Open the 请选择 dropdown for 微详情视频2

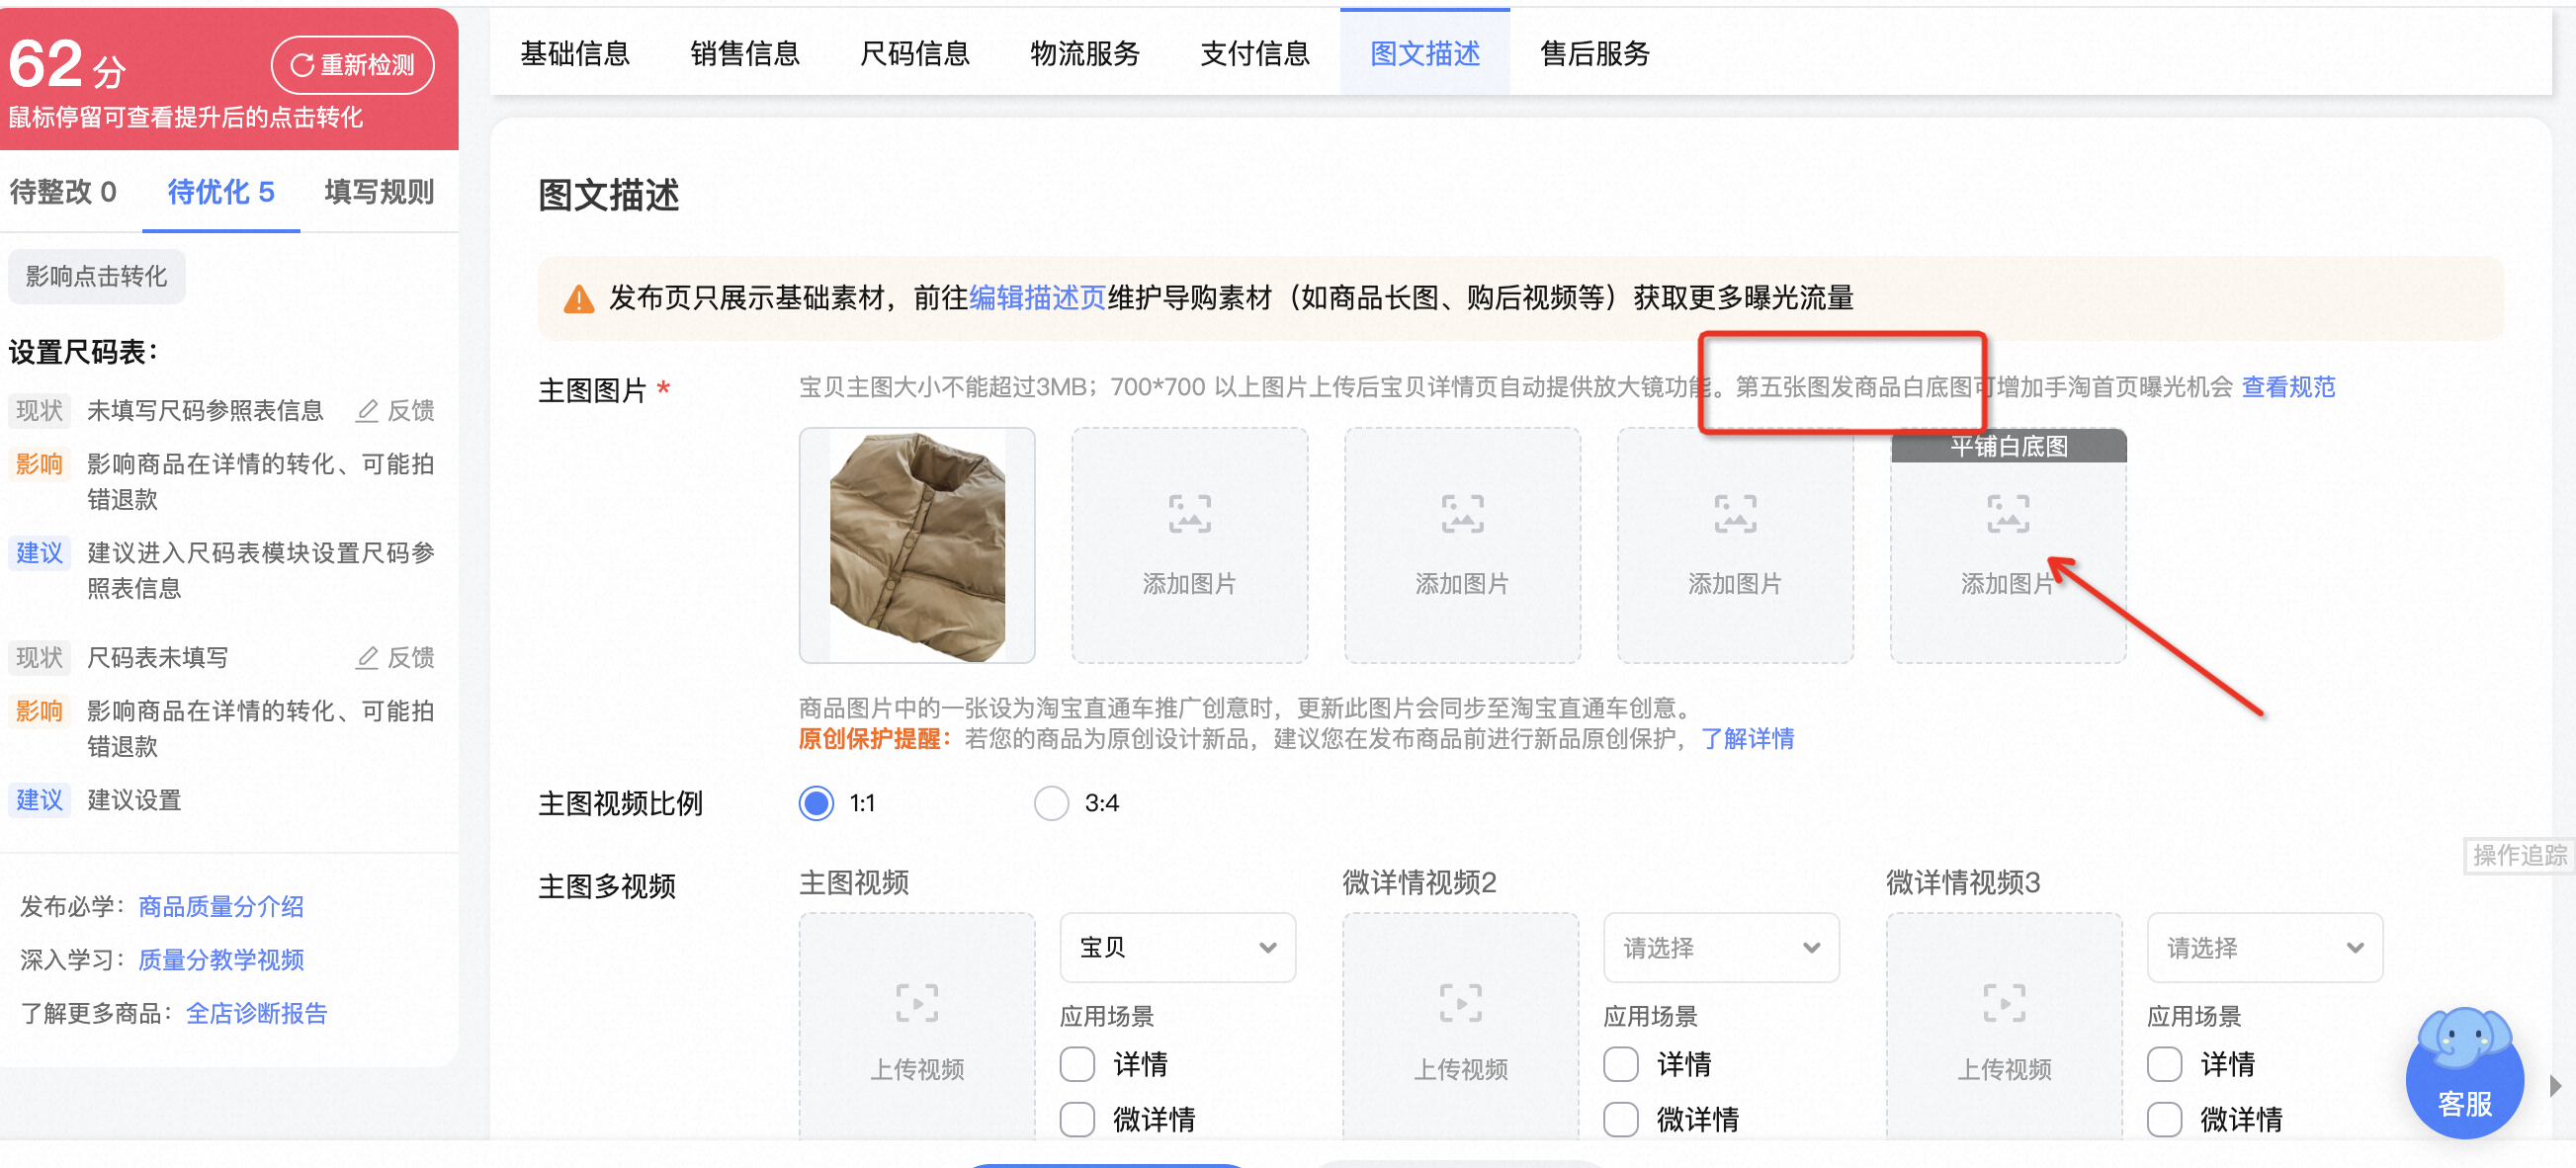pos(1721,947)
